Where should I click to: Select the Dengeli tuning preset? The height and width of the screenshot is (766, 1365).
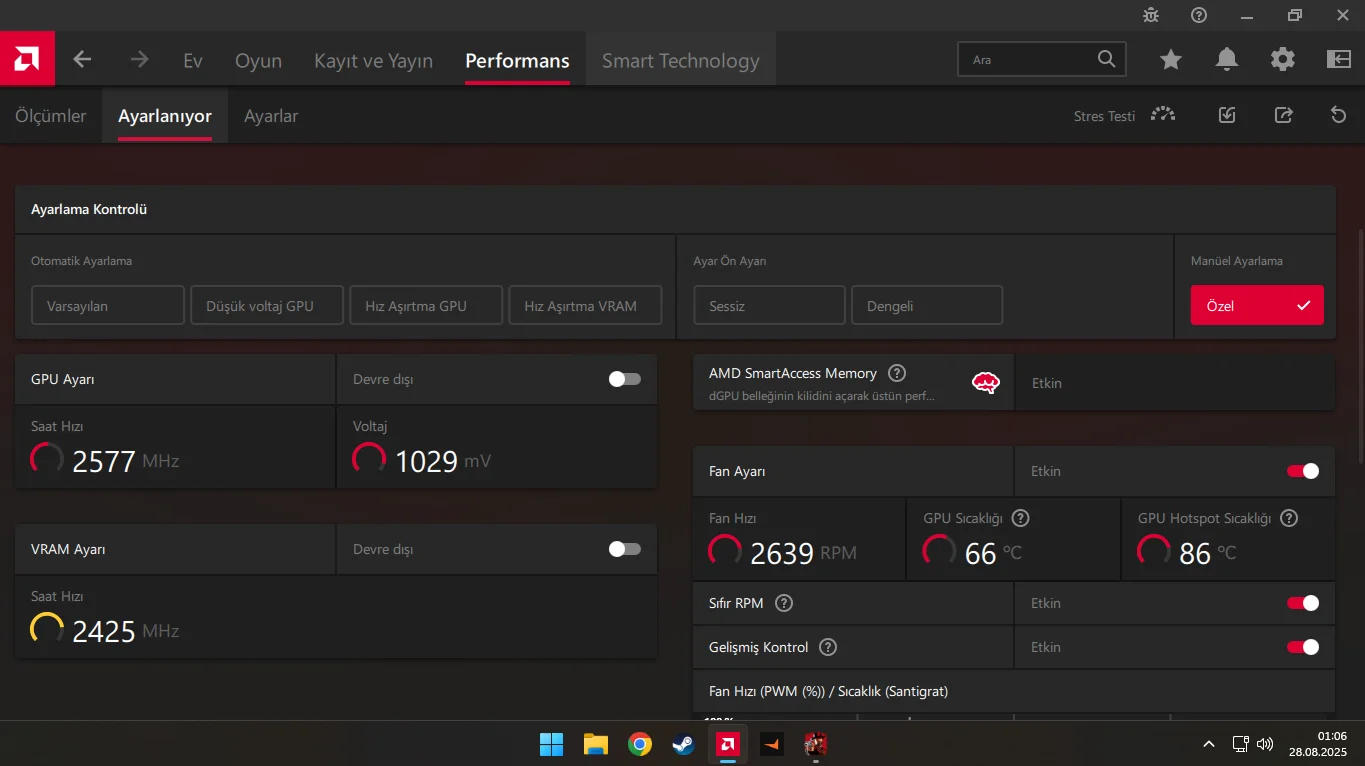click(927, 305)
